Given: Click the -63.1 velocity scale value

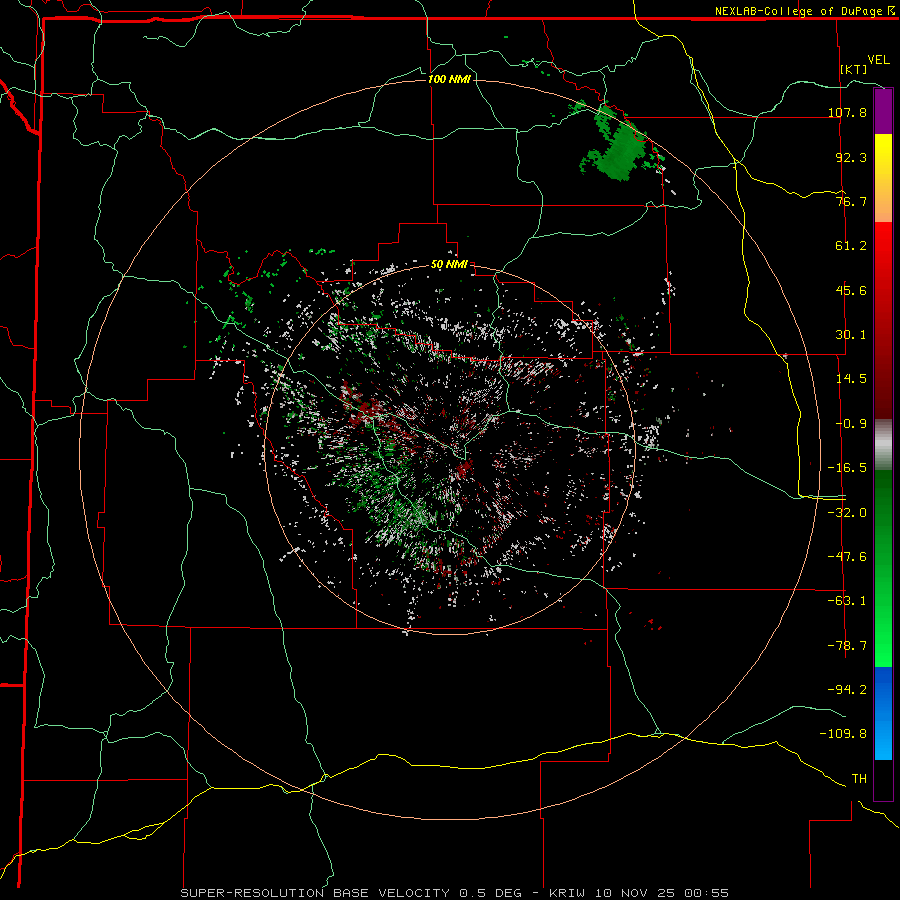Looking at the screenshot, I should coord(847,601).
